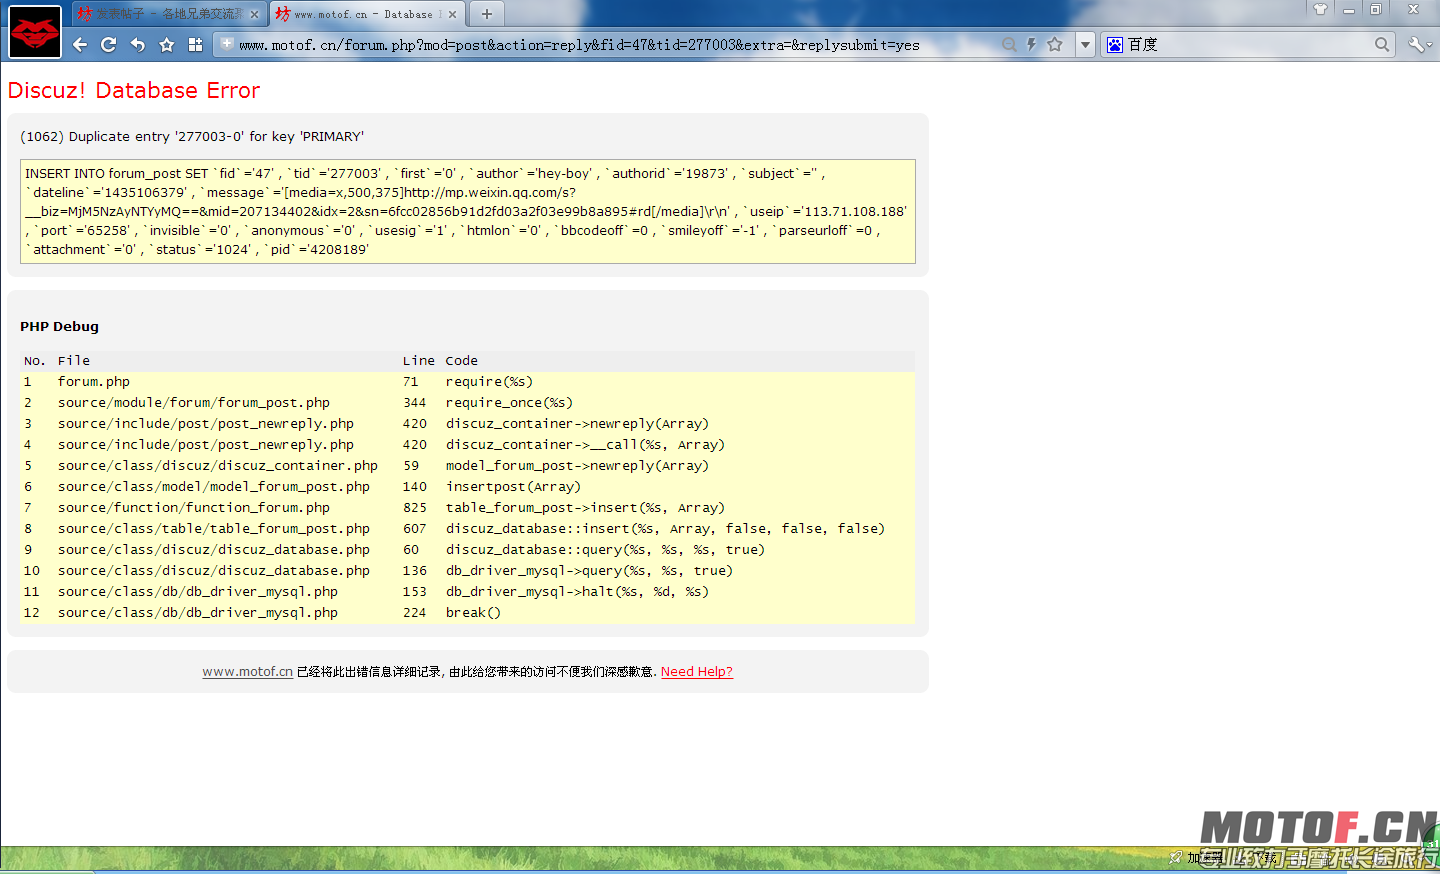The image size is (1440, 874).
Task: Click table_forum_post.php file entry
Action: 214,529
